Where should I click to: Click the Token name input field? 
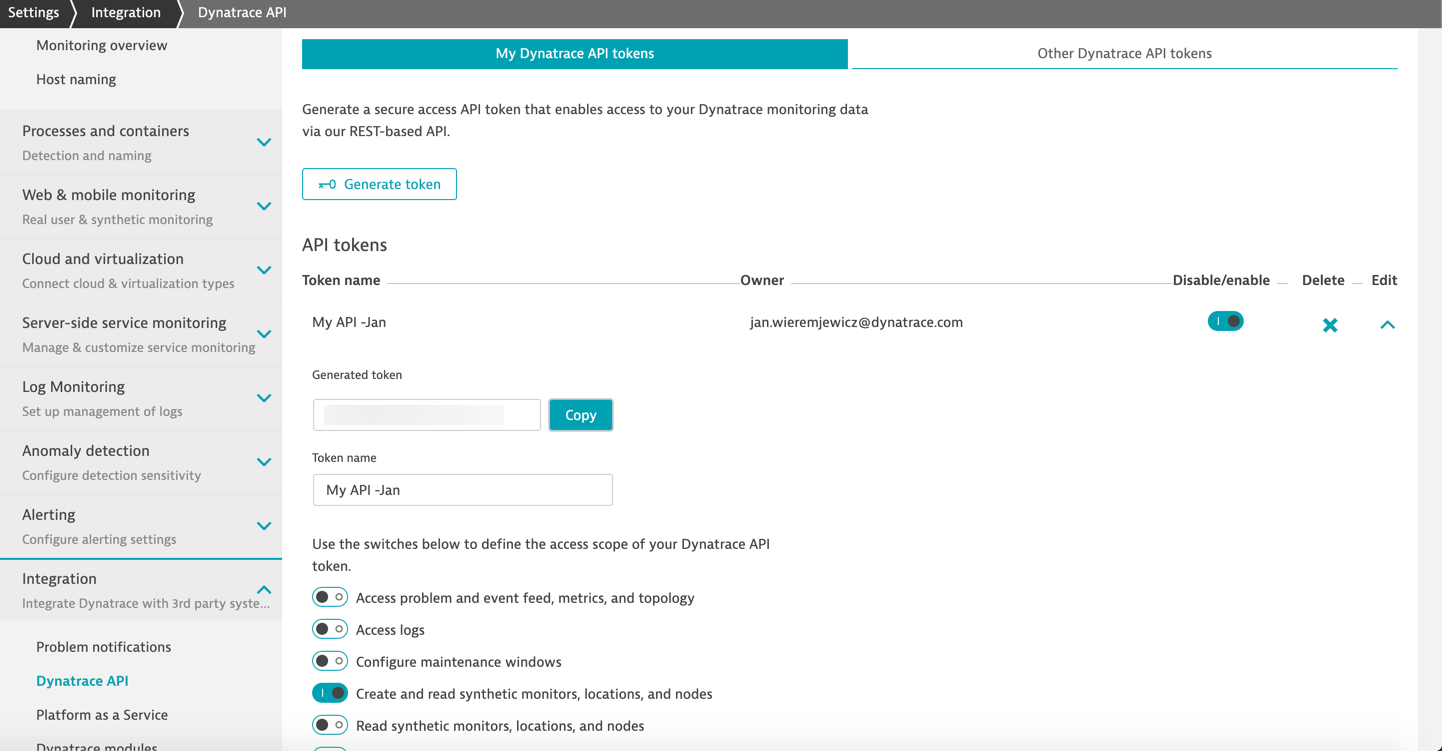pyautogui.click(x=462, y=490)
